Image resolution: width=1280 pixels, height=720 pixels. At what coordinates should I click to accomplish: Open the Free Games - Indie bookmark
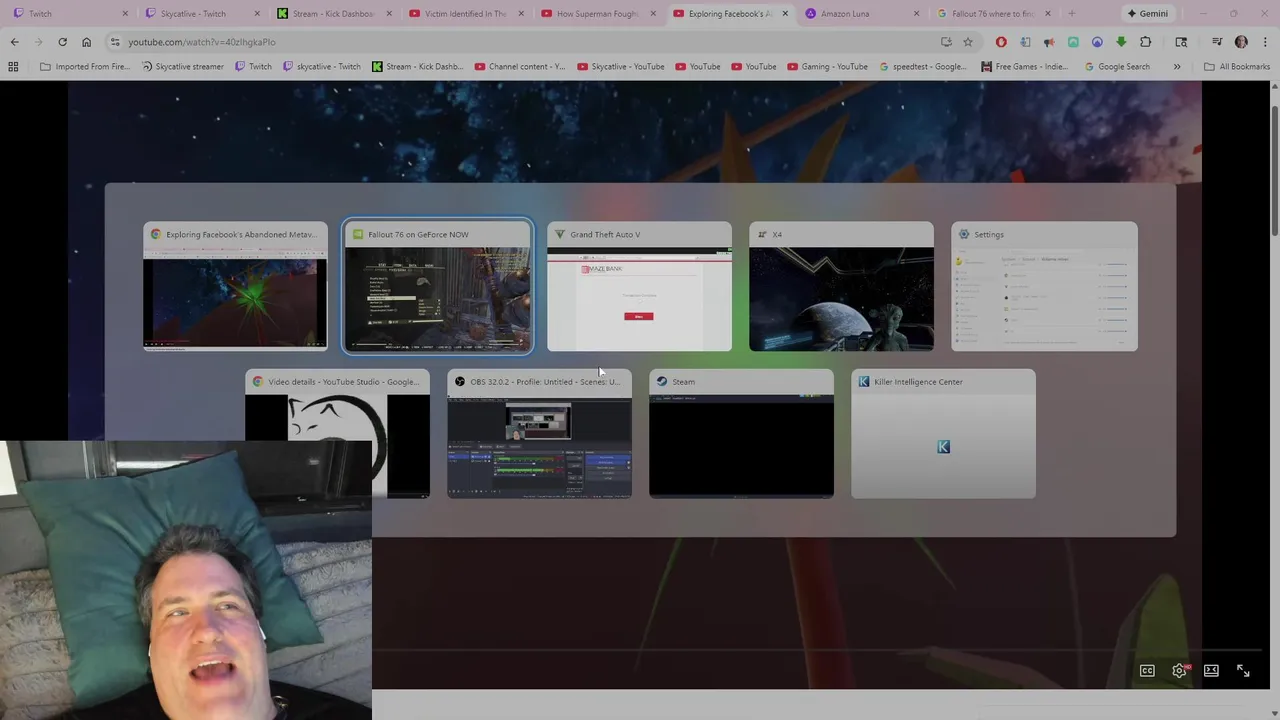point(1025,67)
